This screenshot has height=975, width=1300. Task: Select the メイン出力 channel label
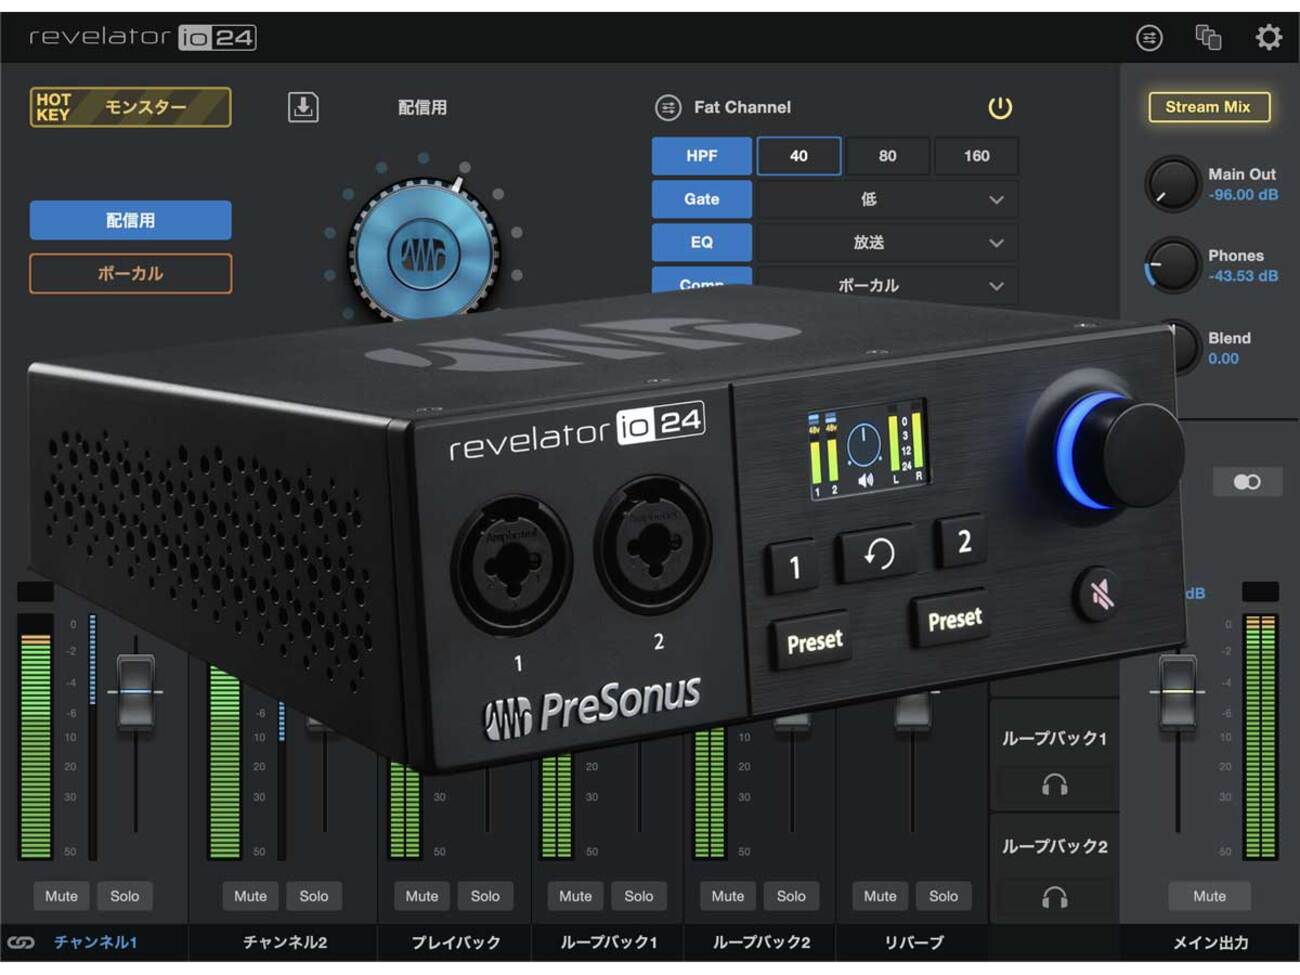1210,942
